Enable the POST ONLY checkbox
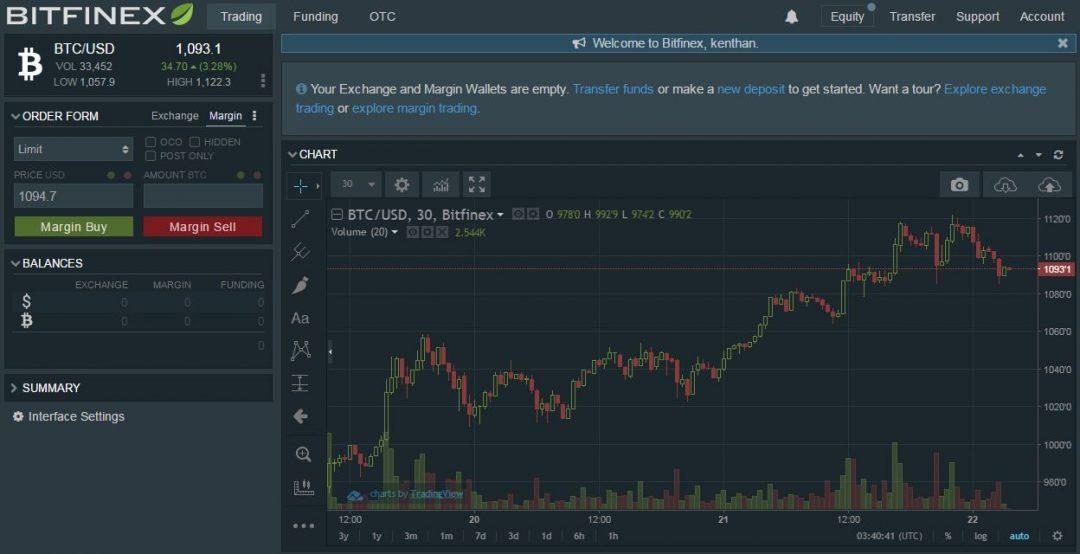Screen dimensions: 1080x554 coord(150,156)
